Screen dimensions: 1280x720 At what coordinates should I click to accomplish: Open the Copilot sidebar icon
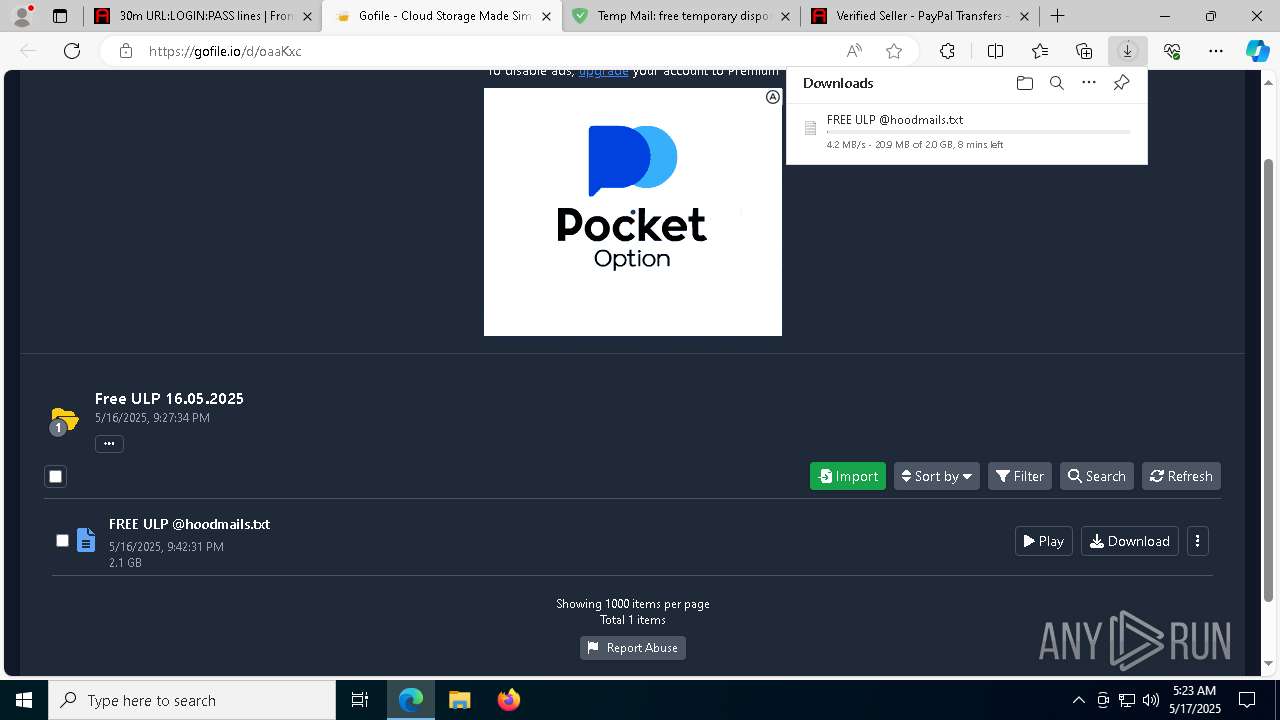(x=1257, y=51)
